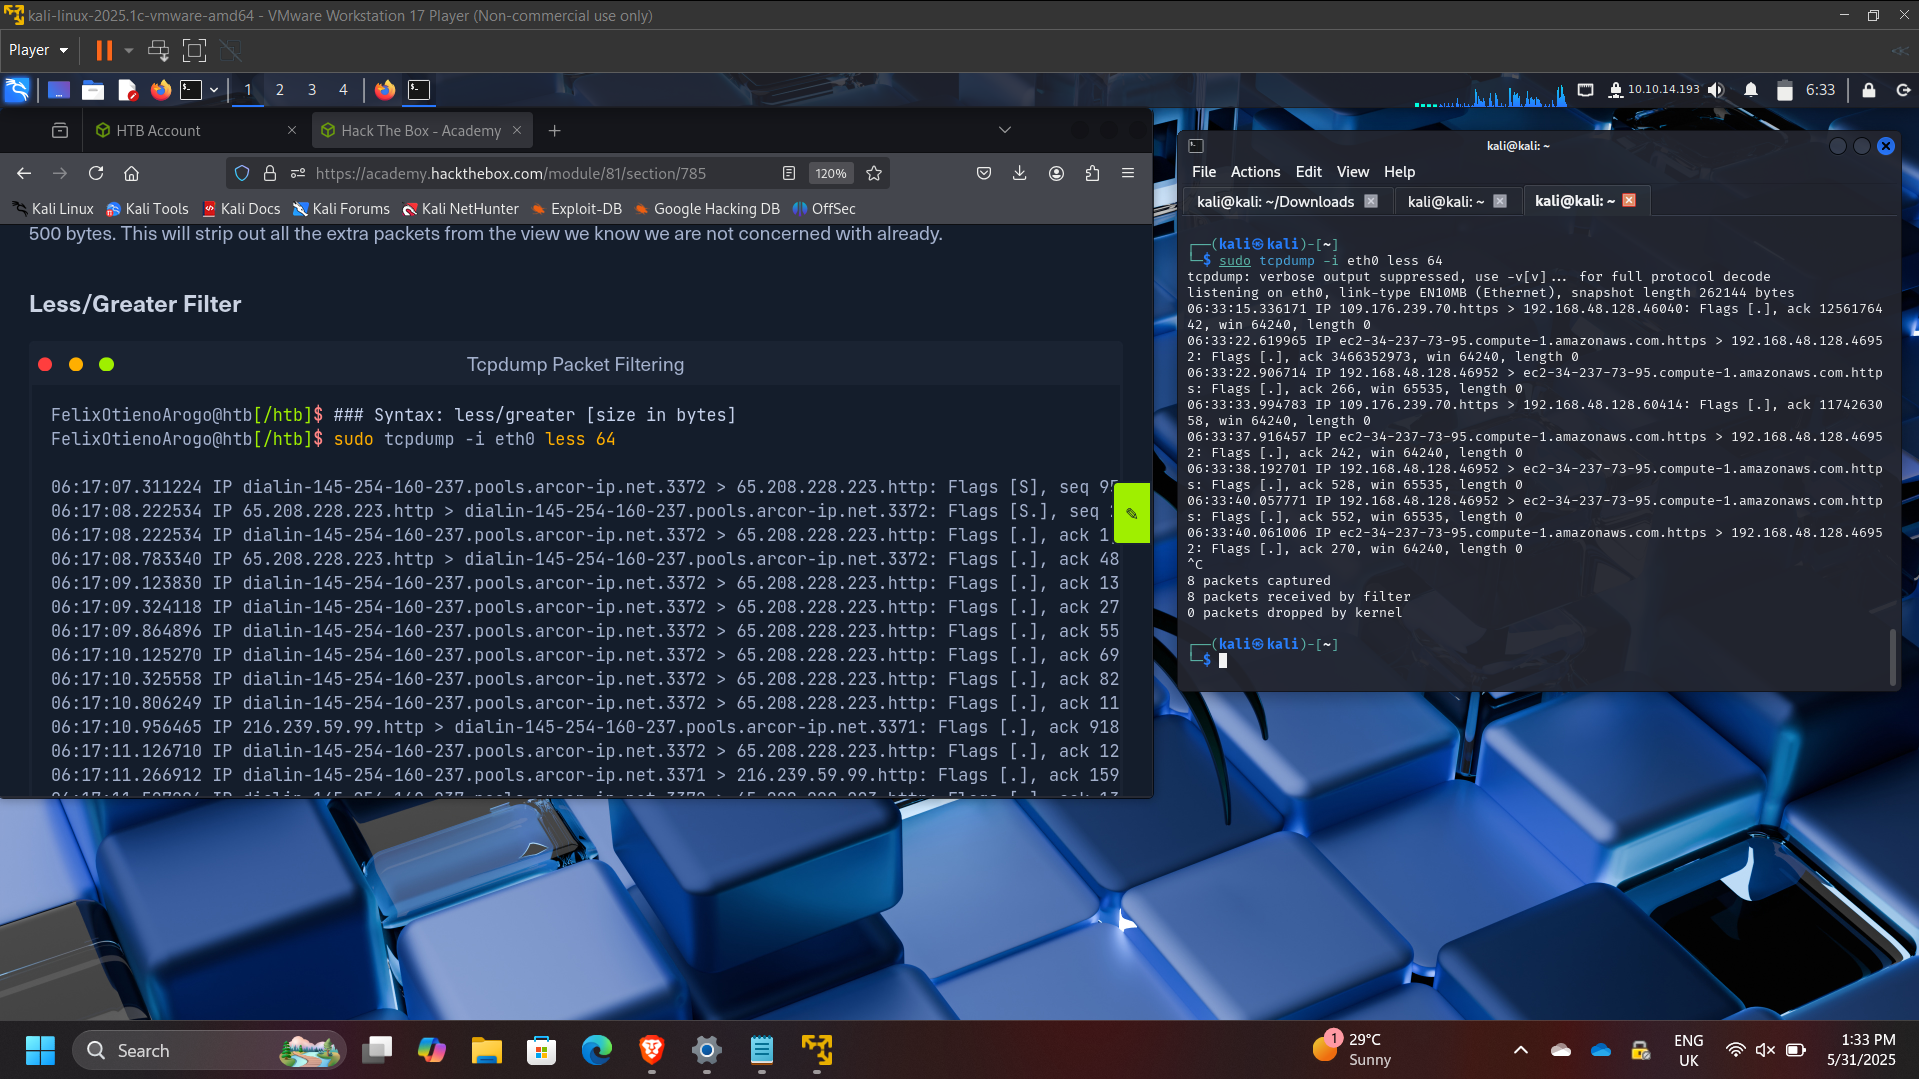The width and height of the screenshot is (1919, 1079).
Task: Switch to kali@kali: ~/Downloads terminal tab
Action: 1275,201
